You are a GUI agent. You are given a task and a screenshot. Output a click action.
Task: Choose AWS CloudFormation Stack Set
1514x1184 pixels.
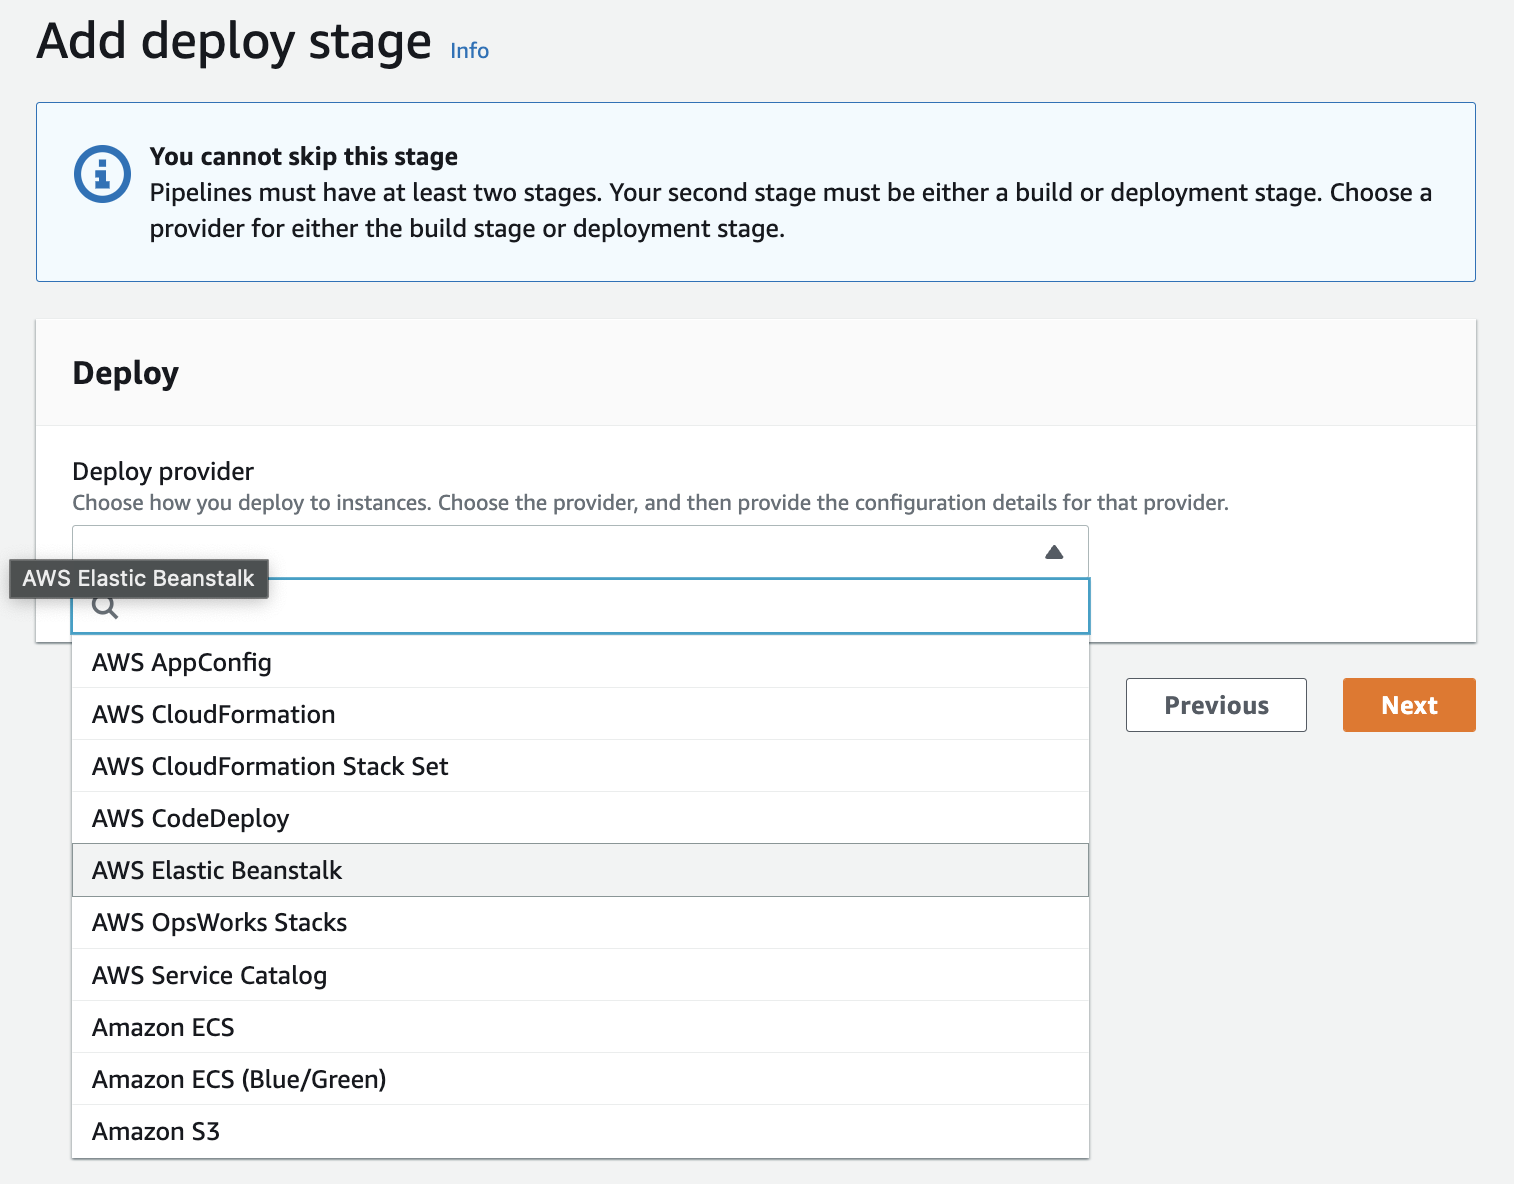[580, 766]
